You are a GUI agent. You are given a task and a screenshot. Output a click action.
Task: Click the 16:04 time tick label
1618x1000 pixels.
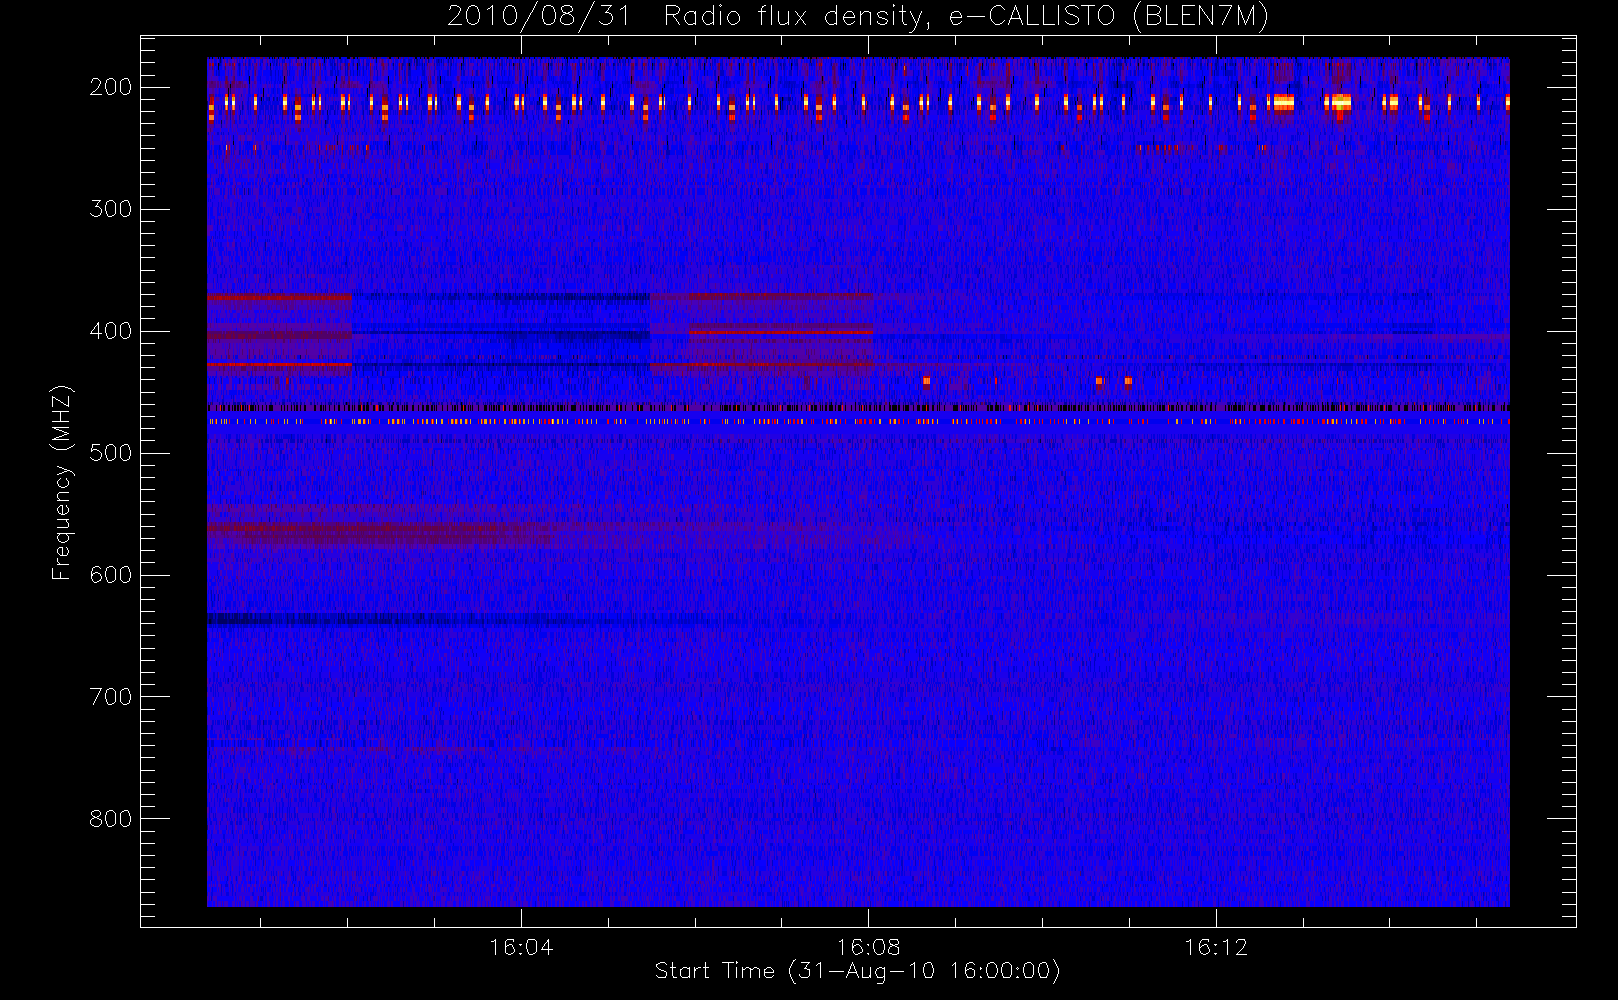click(521, 947)
